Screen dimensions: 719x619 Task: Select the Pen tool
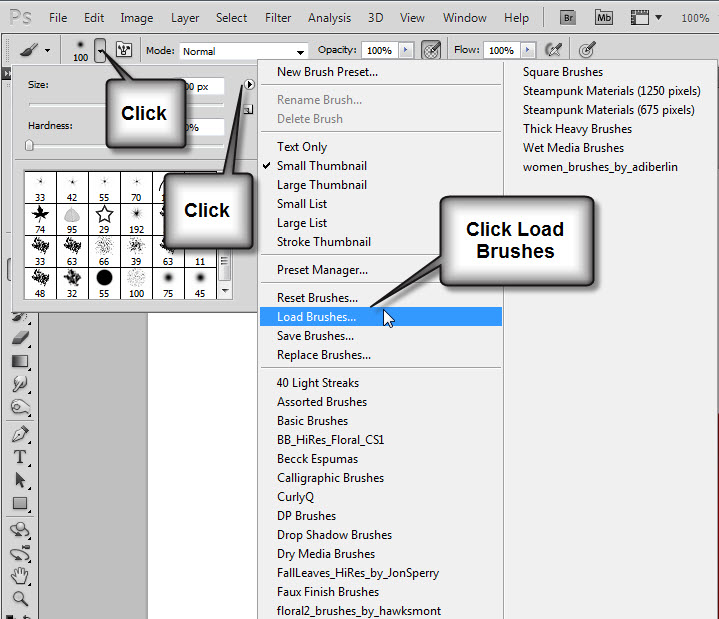coord(20,434)
